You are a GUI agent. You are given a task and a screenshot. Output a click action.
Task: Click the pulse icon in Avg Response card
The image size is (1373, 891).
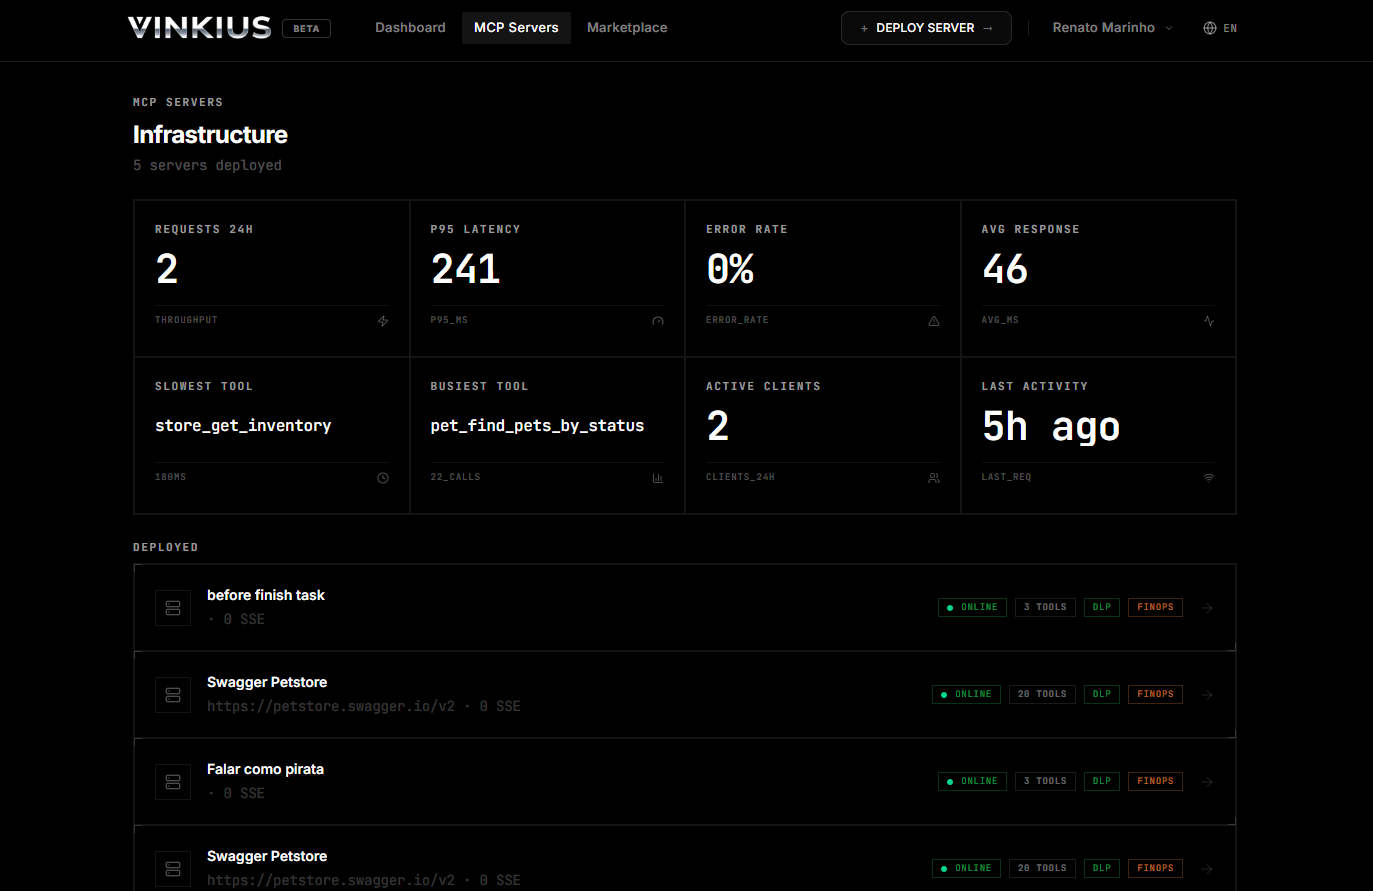click(1209, 321)
